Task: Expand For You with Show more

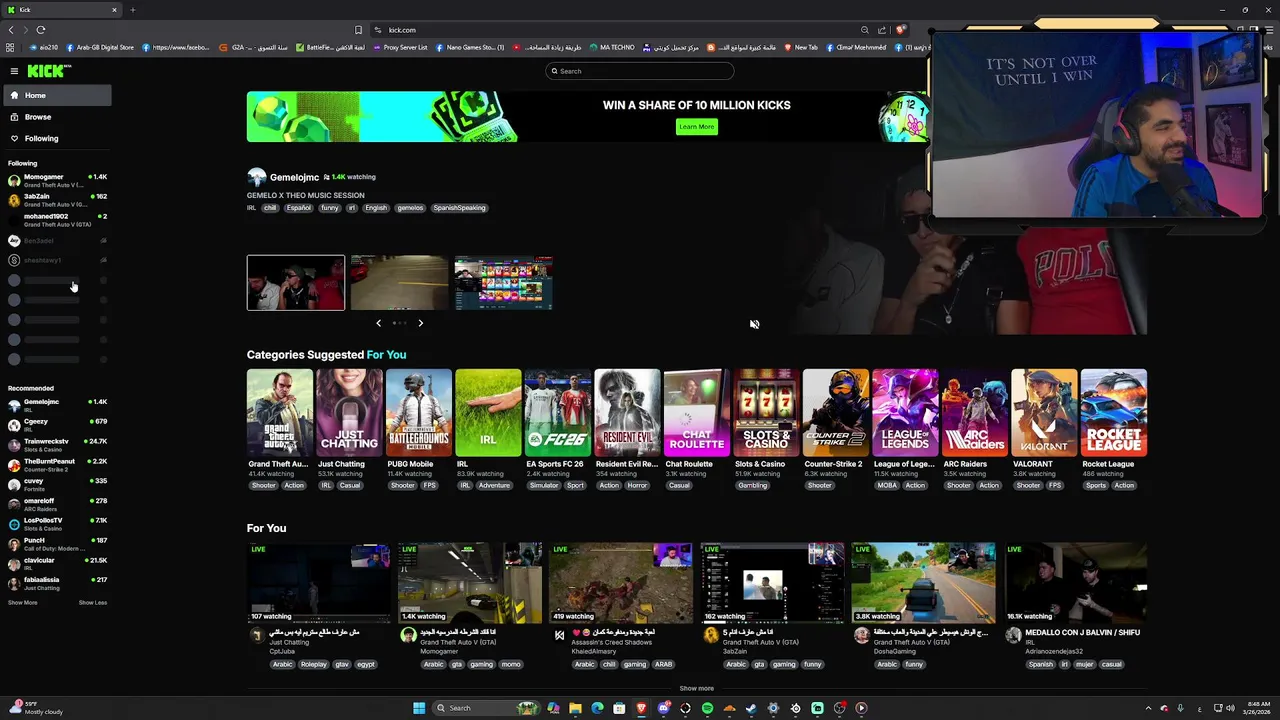Action: click(x=697, y=689)
